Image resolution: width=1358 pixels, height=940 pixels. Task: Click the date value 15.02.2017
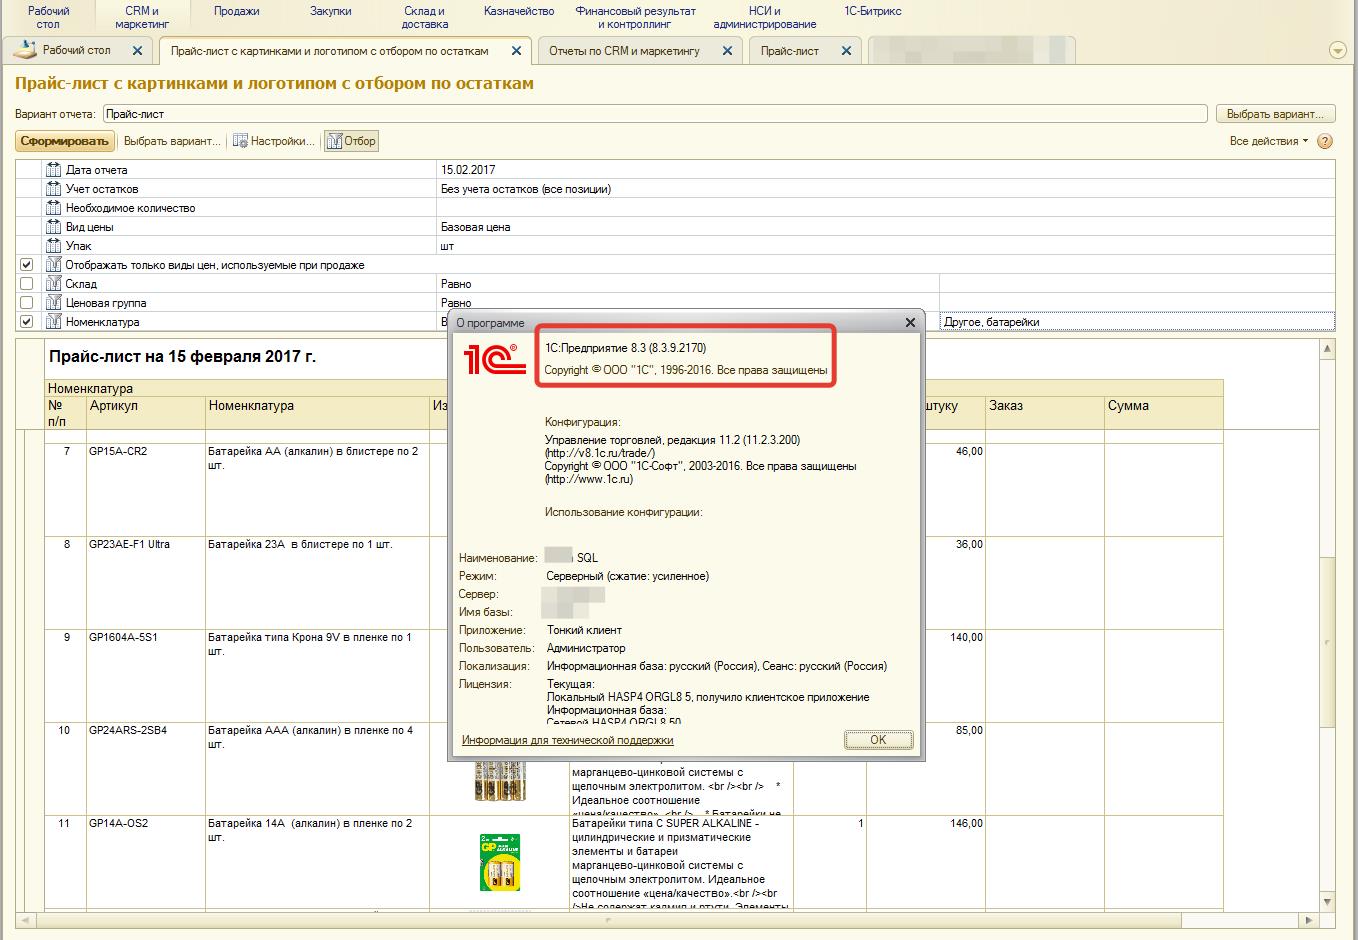pyautogui.click(x=468, y=170)
